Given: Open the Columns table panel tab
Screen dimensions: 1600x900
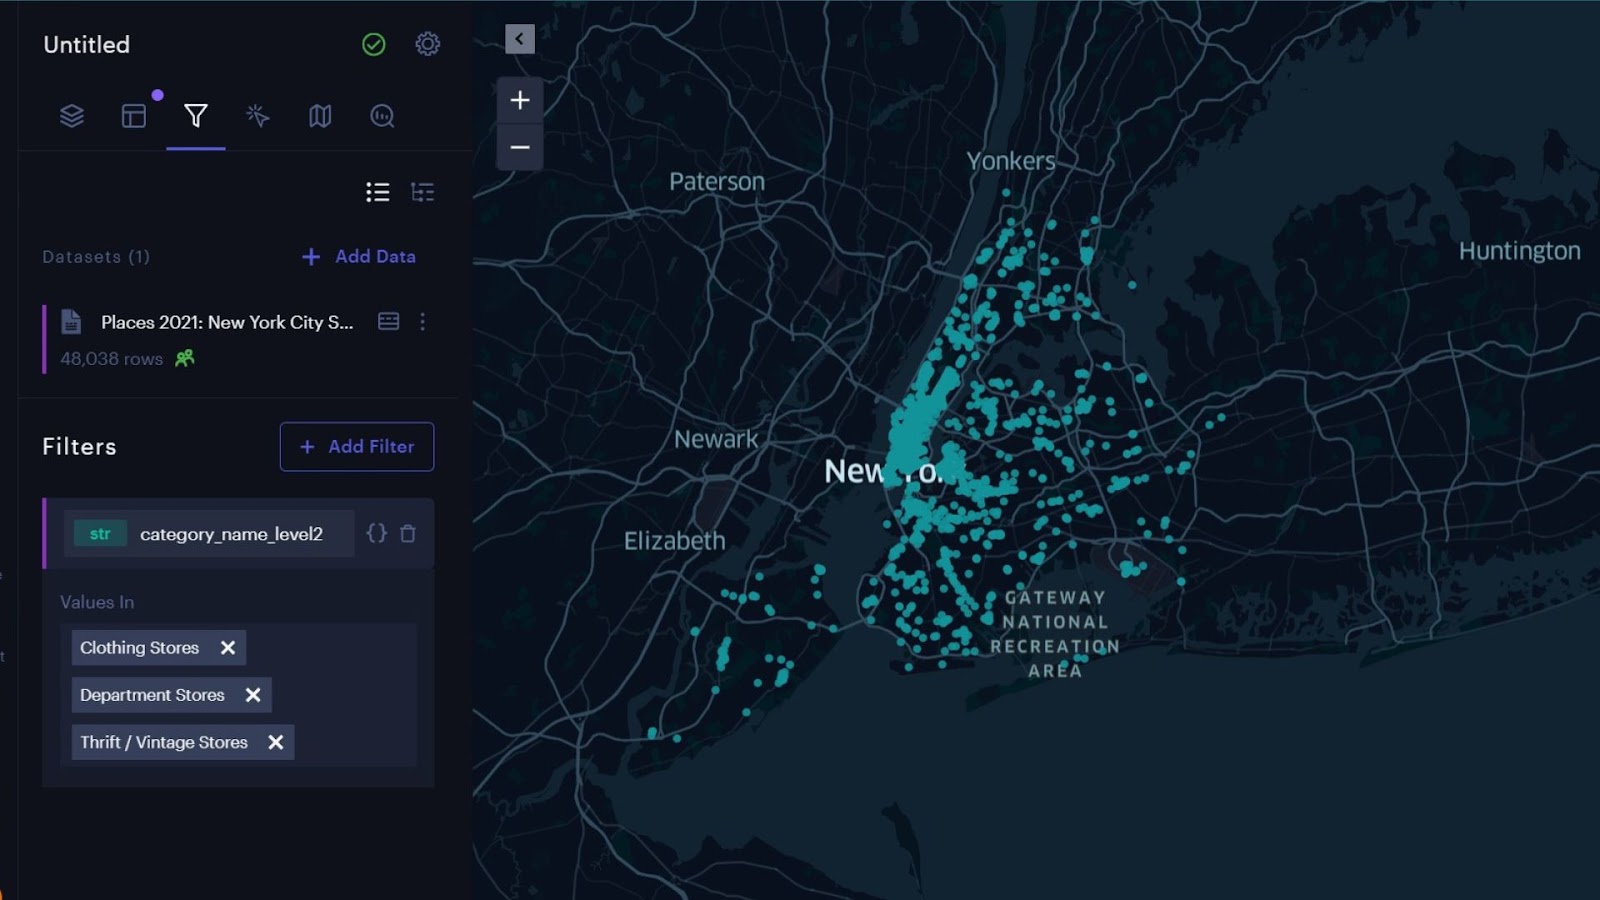Looking at the screenshot, I should point(134,116).
